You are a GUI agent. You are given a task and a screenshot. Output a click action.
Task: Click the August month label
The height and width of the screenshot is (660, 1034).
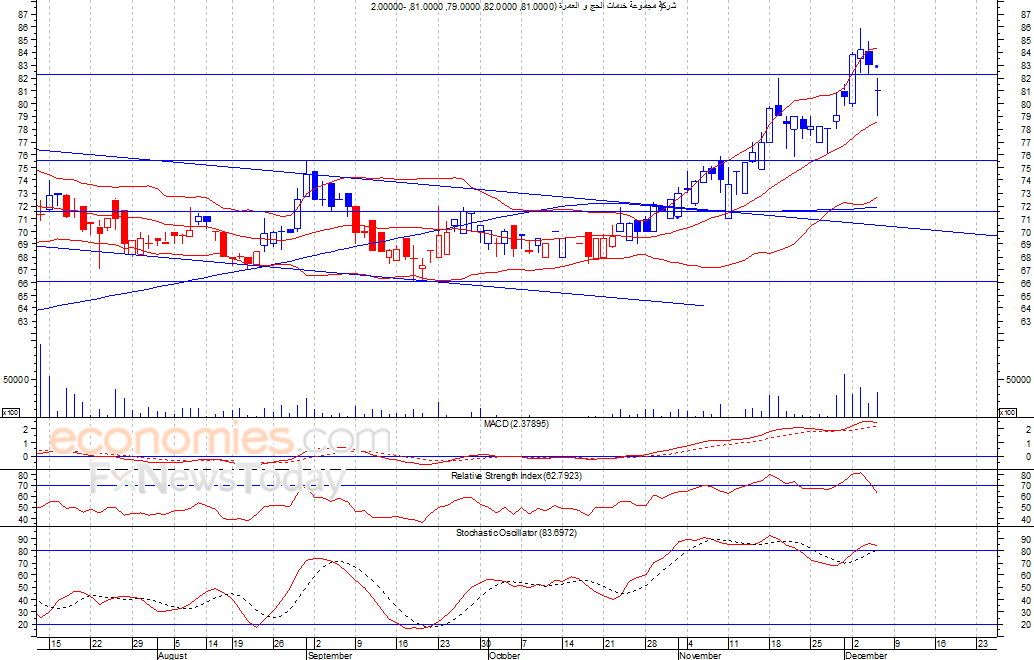coord(173,655)
